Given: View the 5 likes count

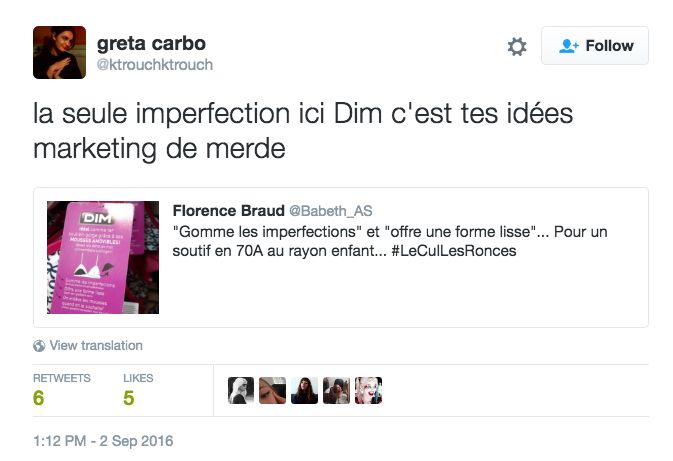Looking at the screenshot, I should pyautogui.click(x=129, y=398).
